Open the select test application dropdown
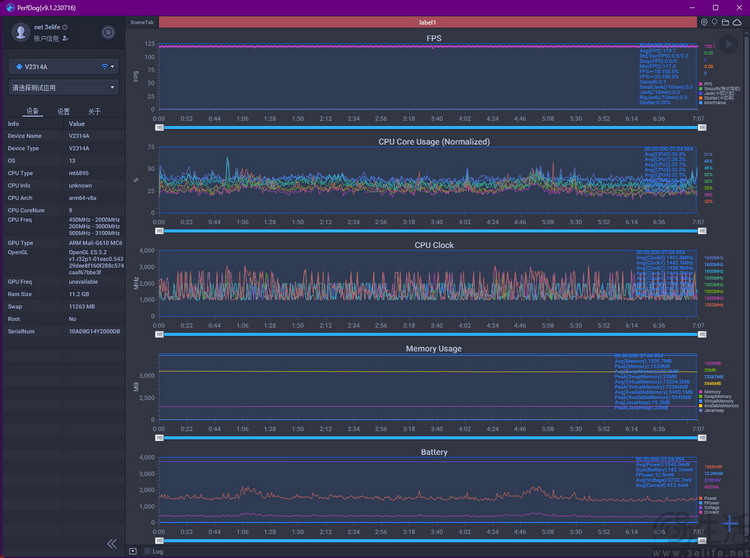 64,88
